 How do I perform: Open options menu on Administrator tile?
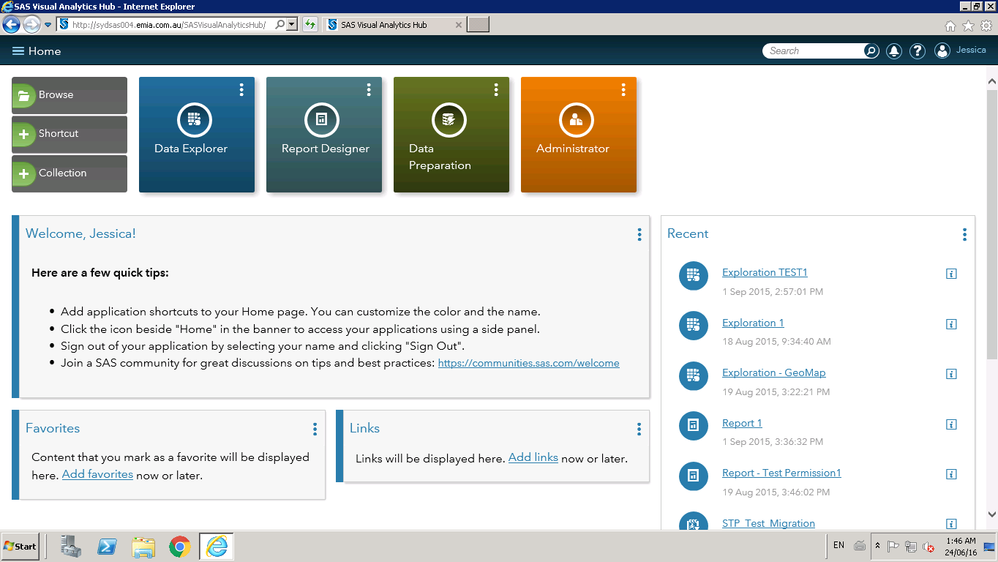623,90
